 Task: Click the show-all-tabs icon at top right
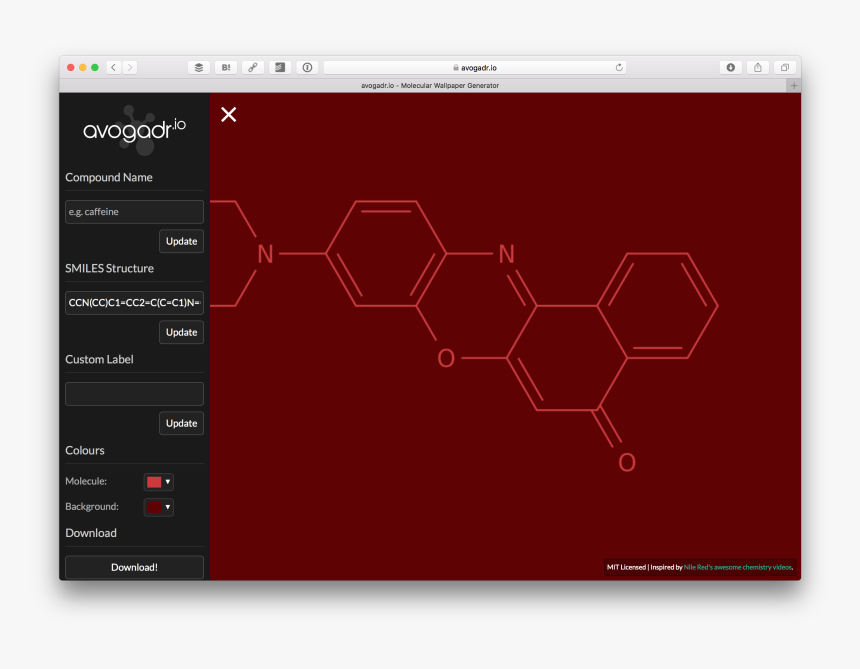[x=784, y=67]
